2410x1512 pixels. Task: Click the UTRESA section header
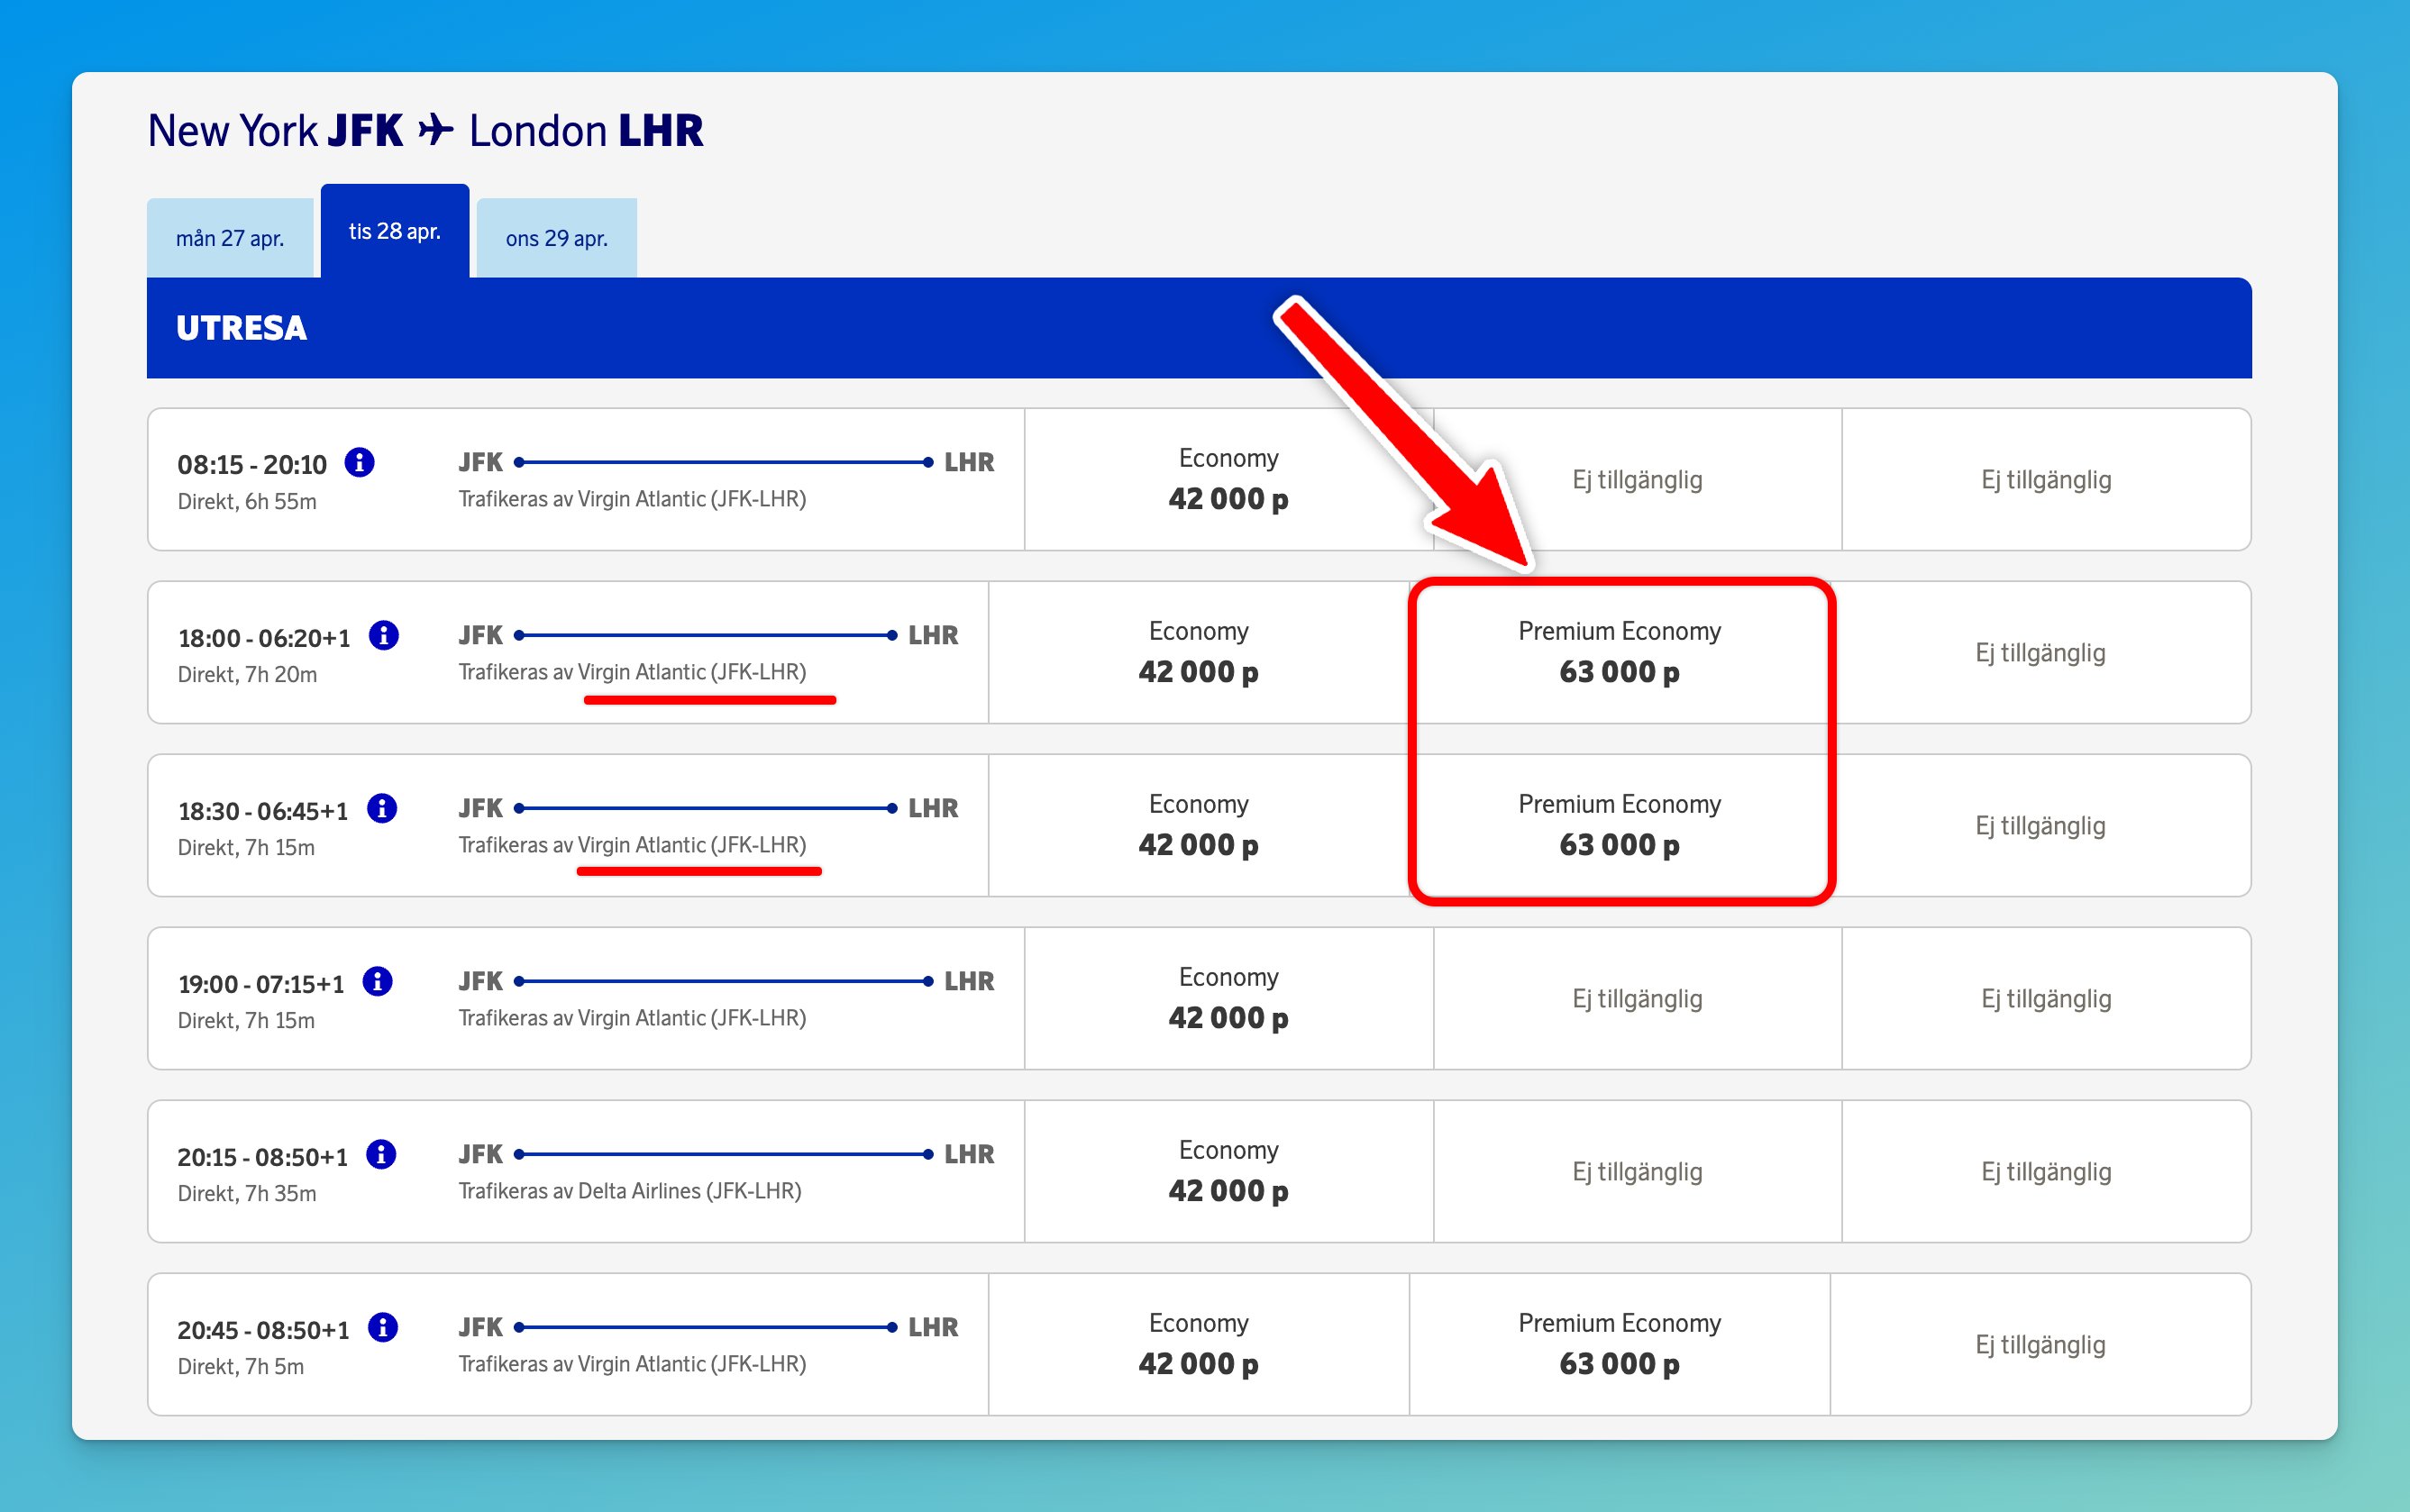pyautogui.click(x=242, y=328)
